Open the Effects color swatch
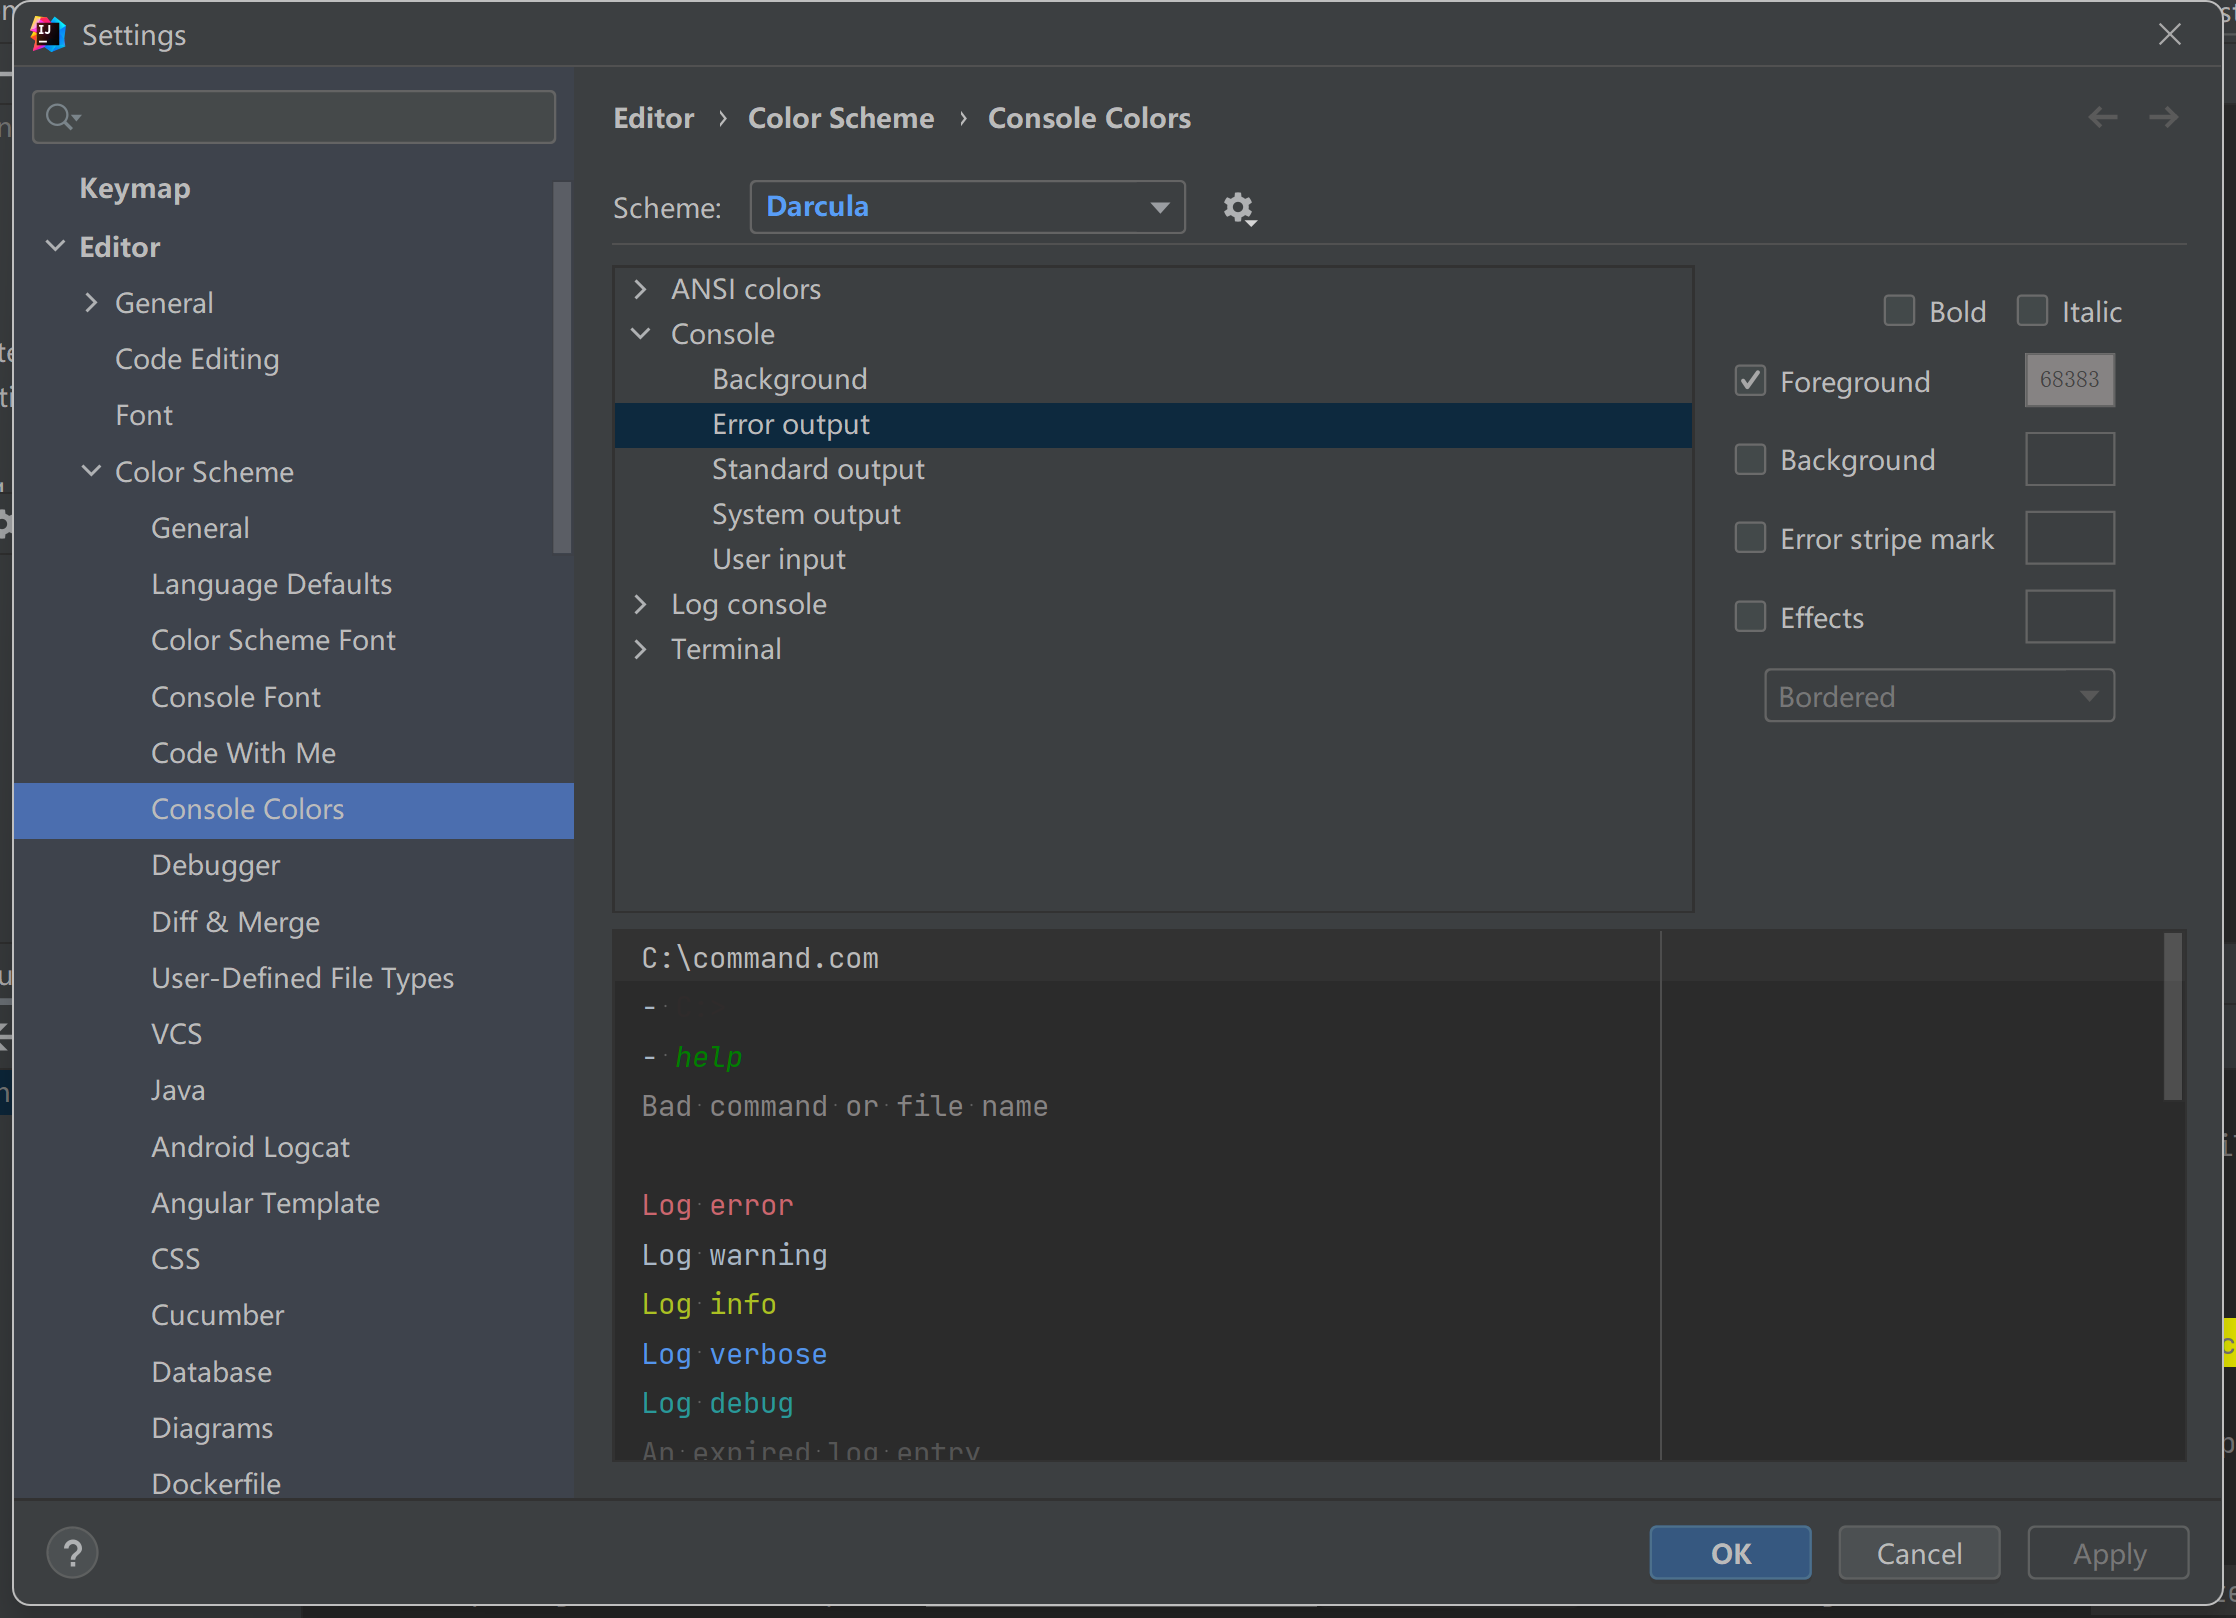 [x=2069, y=617]
